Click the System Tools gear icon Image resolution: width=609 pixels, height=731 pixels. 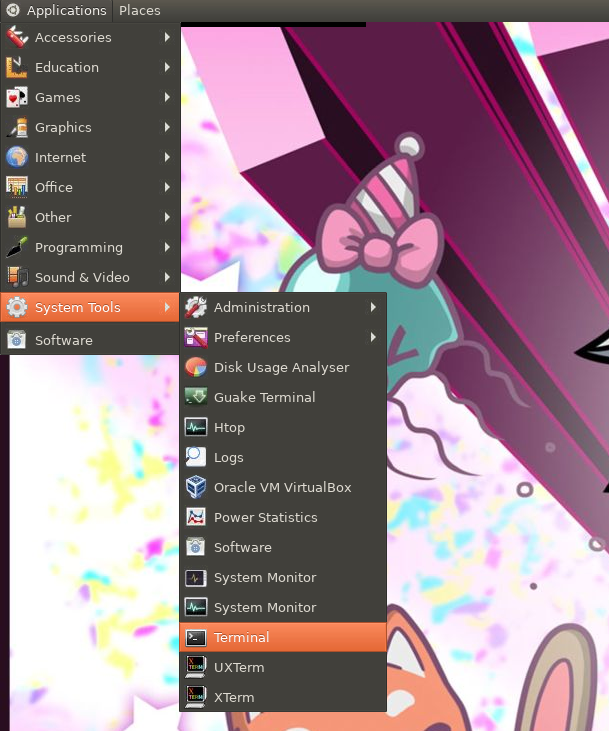click(17, 307)
